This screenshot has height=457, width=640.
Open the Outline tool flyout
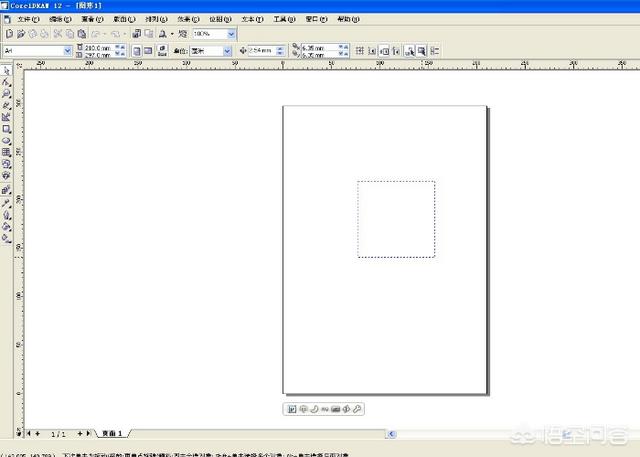(x=6, y=215)
